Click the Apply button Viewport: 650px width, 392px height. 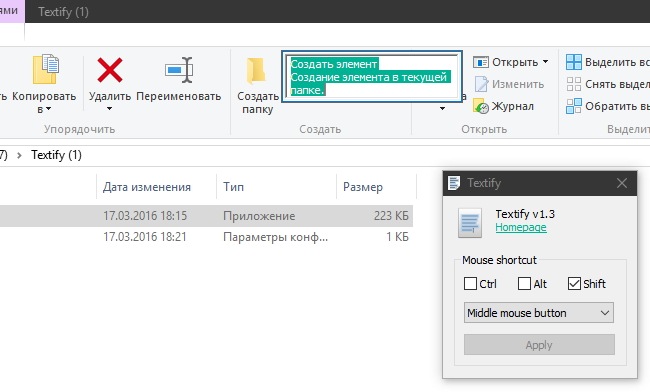point(539,345)
